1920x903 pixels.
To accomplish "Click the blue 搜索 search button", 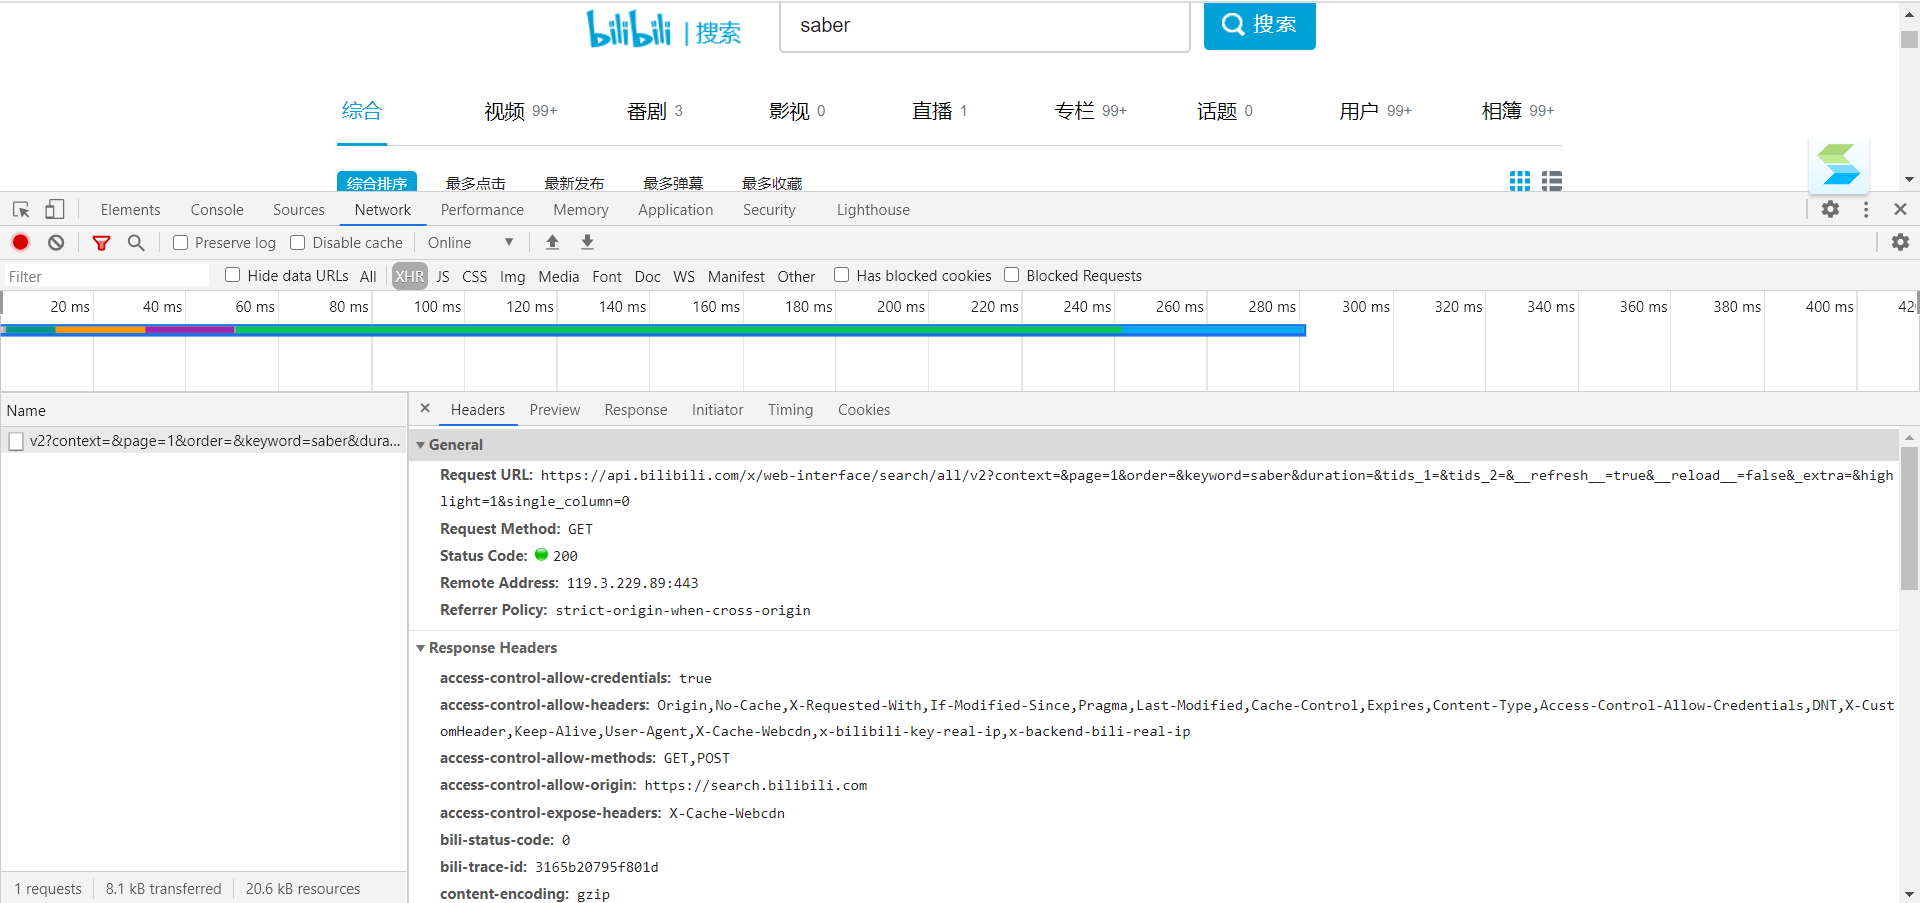I will tap(1259, 25).
